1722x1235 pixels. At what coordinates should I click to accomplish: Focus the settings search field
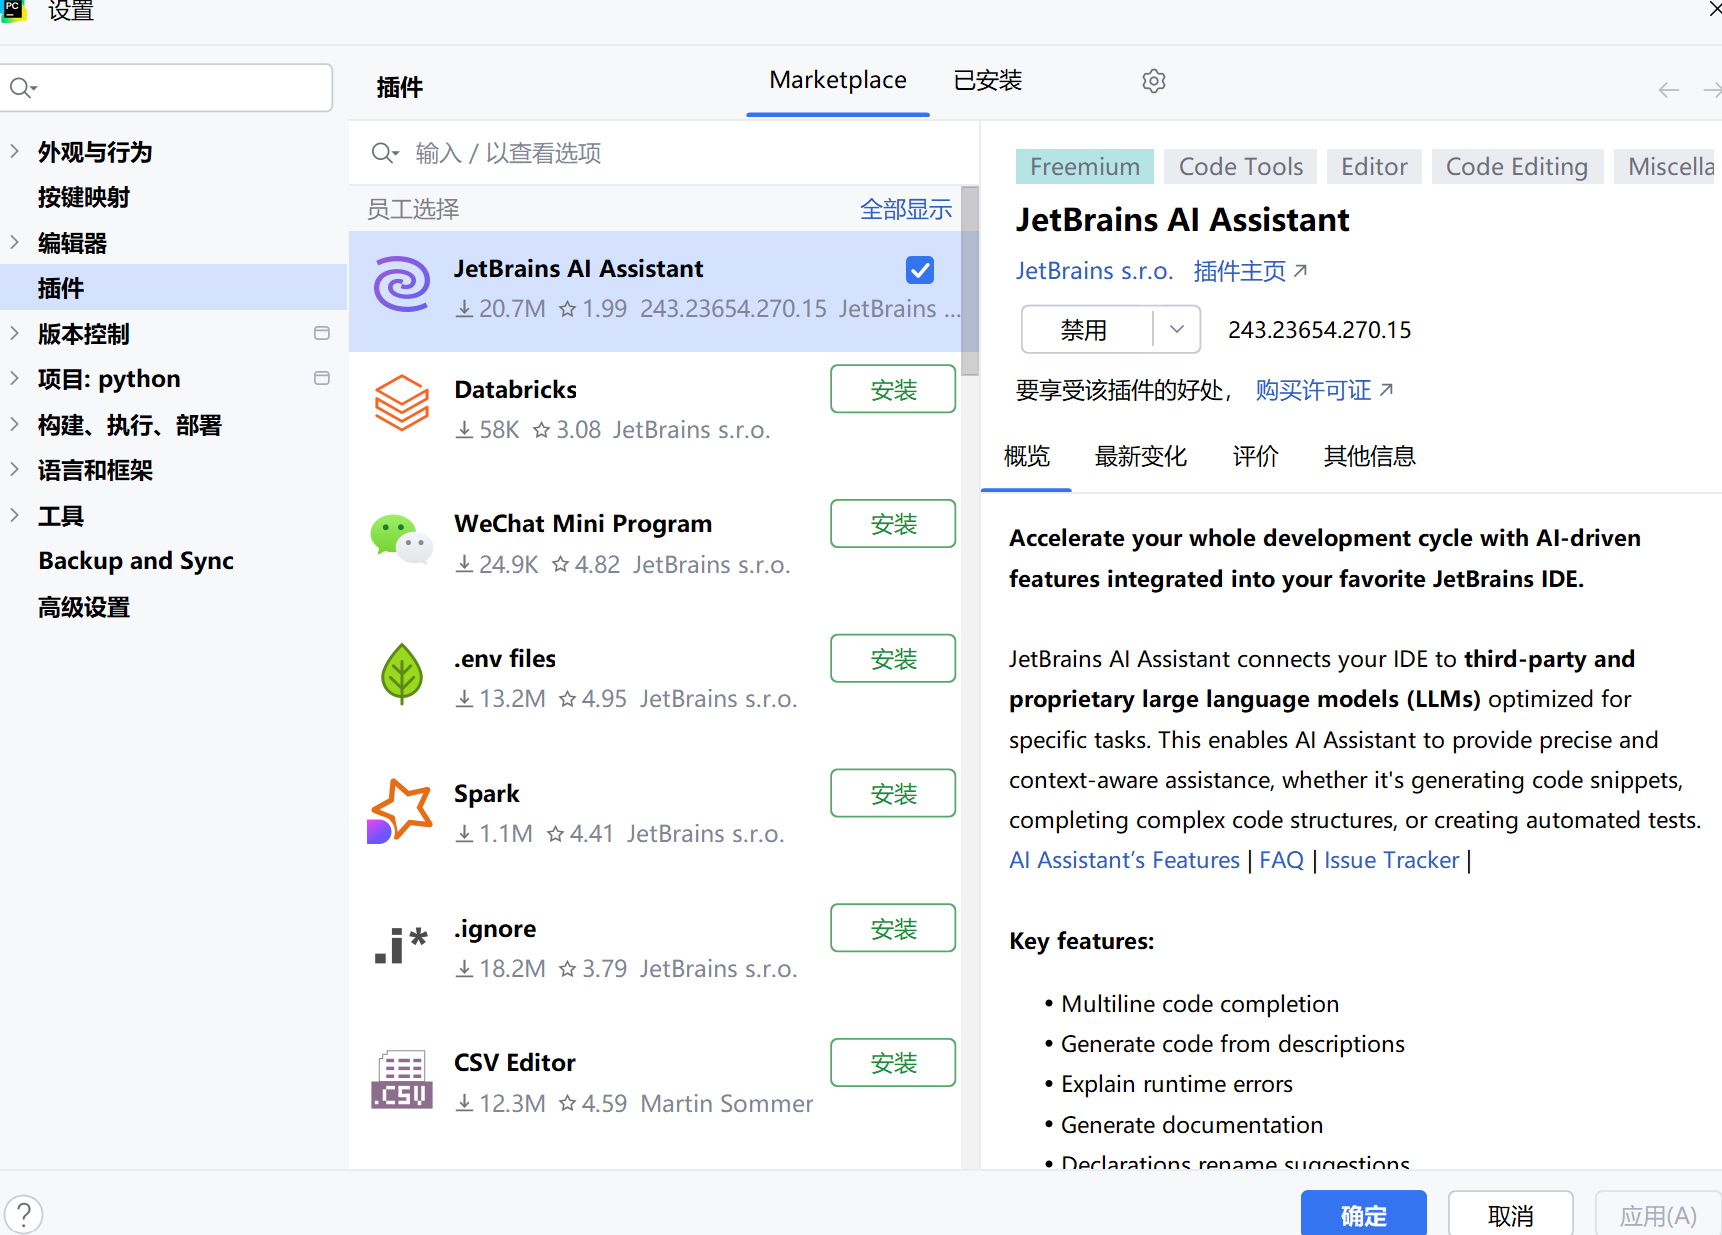click(167, 88)
